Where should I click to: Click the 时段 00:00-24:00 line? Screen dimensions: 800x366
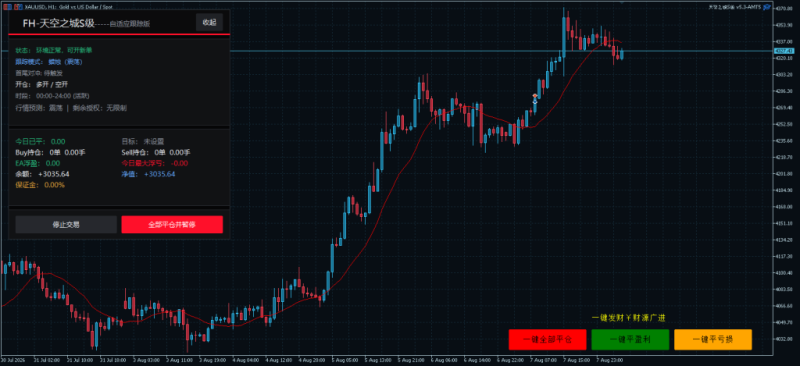[53, 95]
